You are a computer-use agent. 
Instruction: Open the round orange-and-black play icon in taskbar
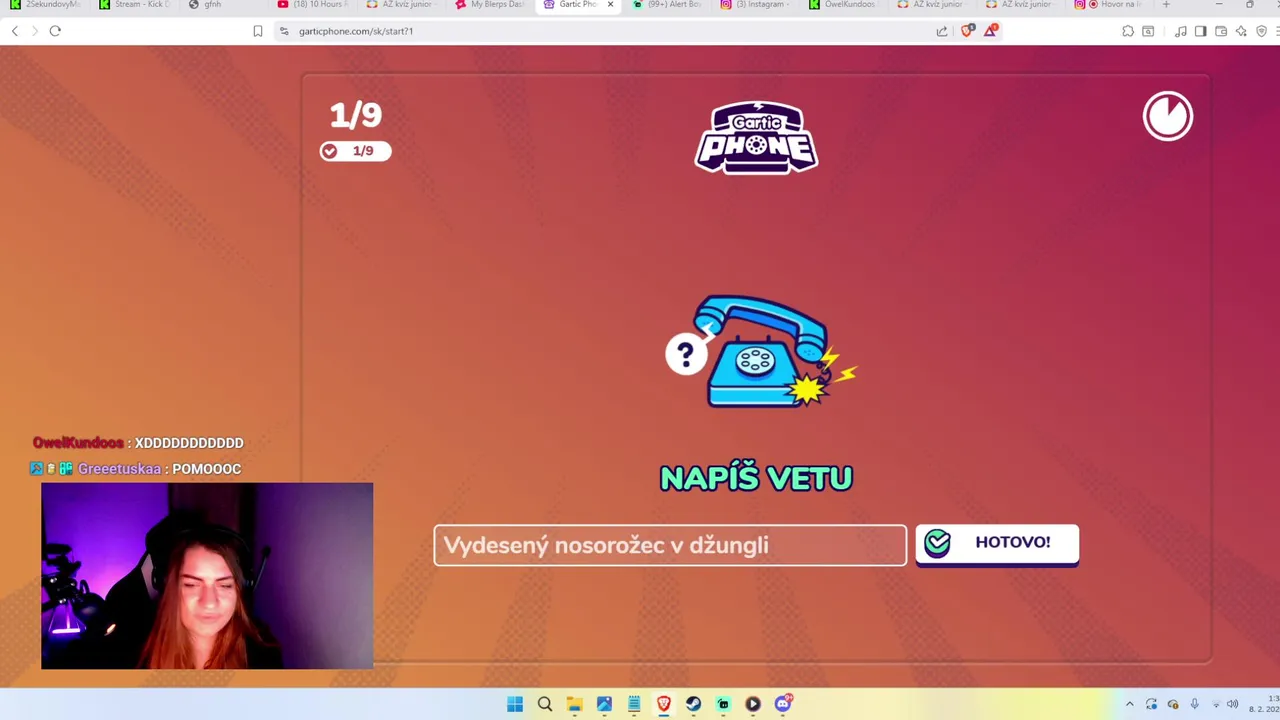click(753, 704)
